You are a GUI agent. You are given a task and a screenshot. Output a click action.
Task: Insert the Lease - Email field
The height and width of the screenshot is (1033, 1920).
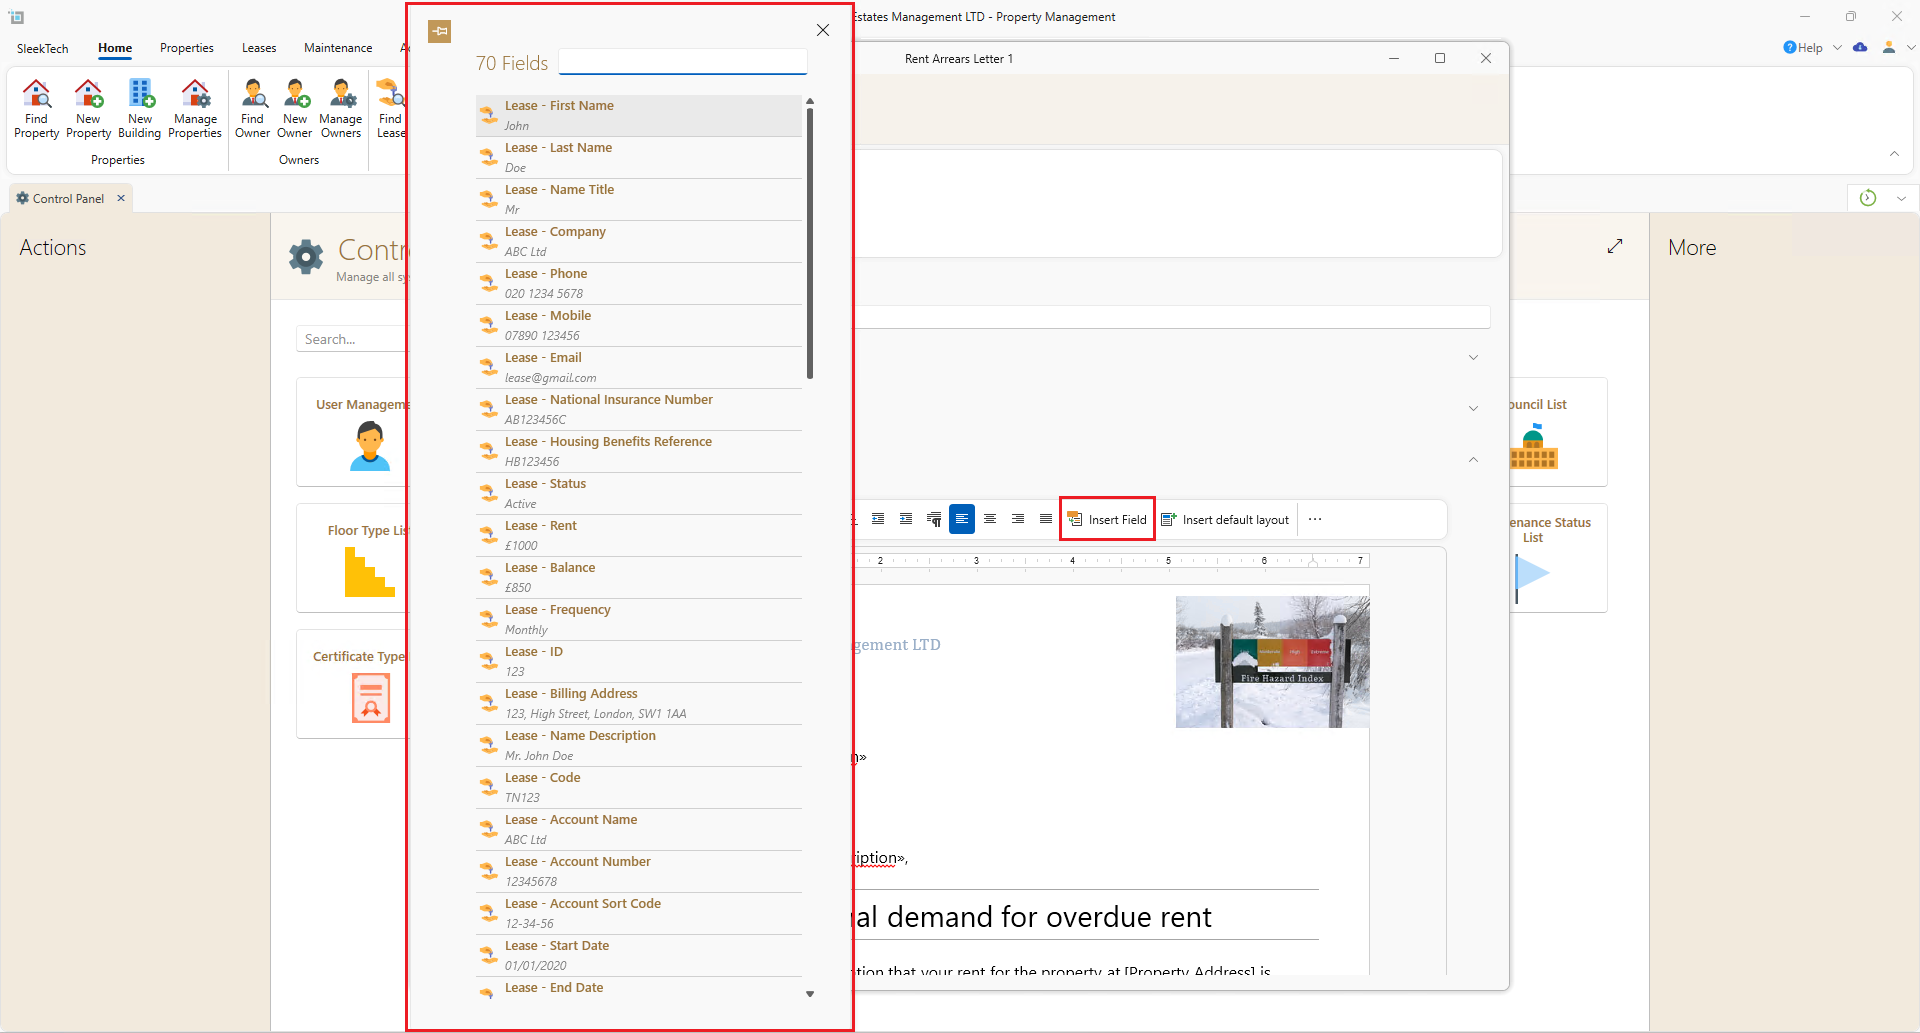coord(639,367)
